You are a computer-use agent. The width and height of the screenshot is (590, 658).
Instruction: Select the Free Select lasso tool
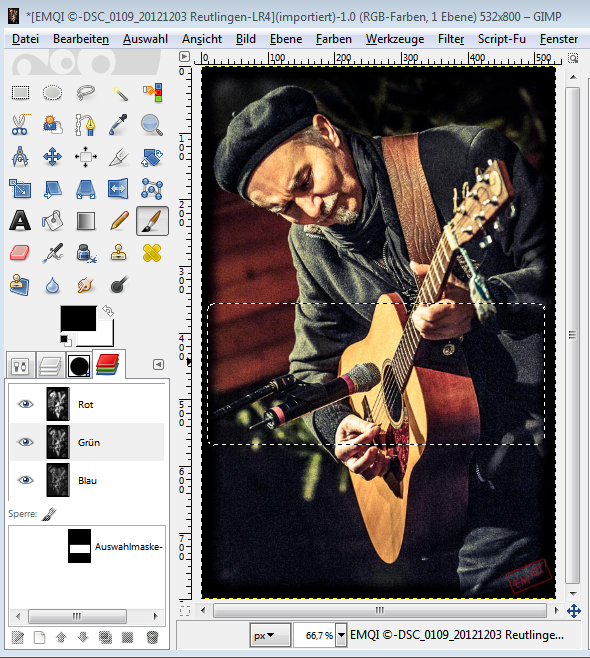[86, 93]
